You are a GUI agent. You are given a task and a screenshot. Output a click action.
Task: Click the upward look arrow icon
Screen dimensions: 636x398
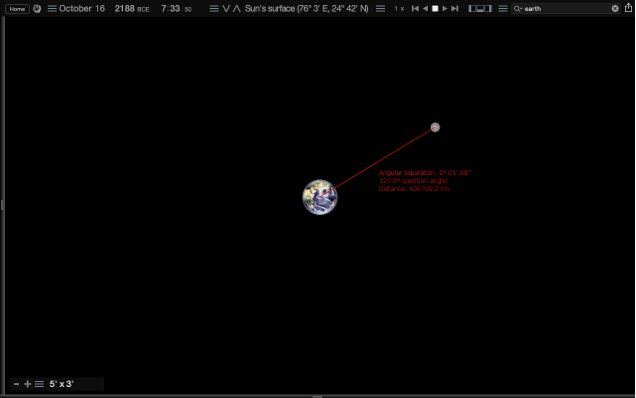tap(237, 9)
